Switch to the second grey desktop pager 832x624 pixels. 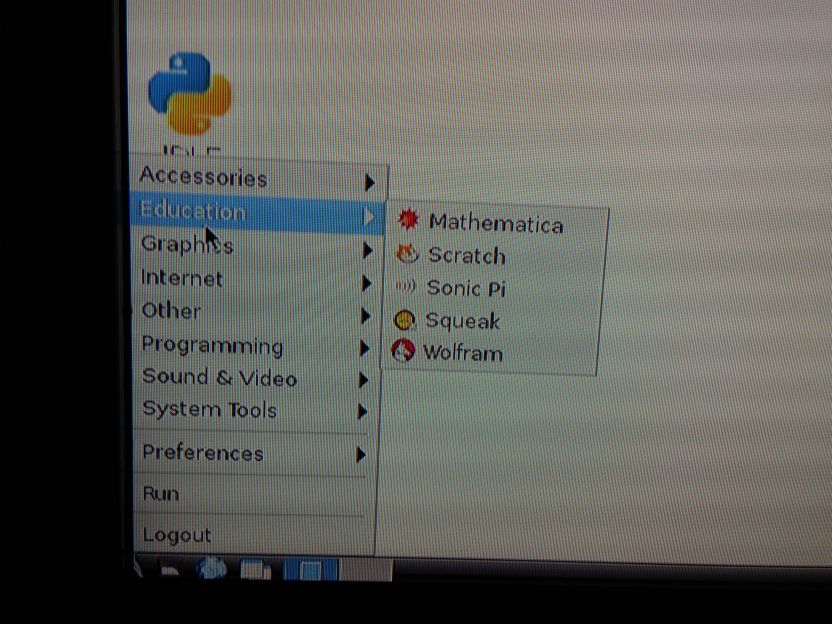coord(366,570)
